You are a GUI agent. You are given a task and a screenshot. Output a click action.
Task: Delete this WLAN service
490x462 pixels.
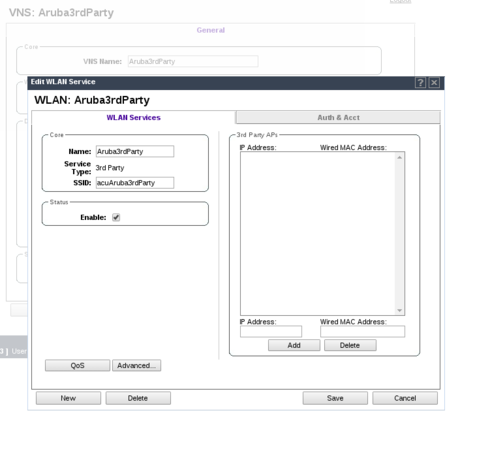[x=138, y=398]
